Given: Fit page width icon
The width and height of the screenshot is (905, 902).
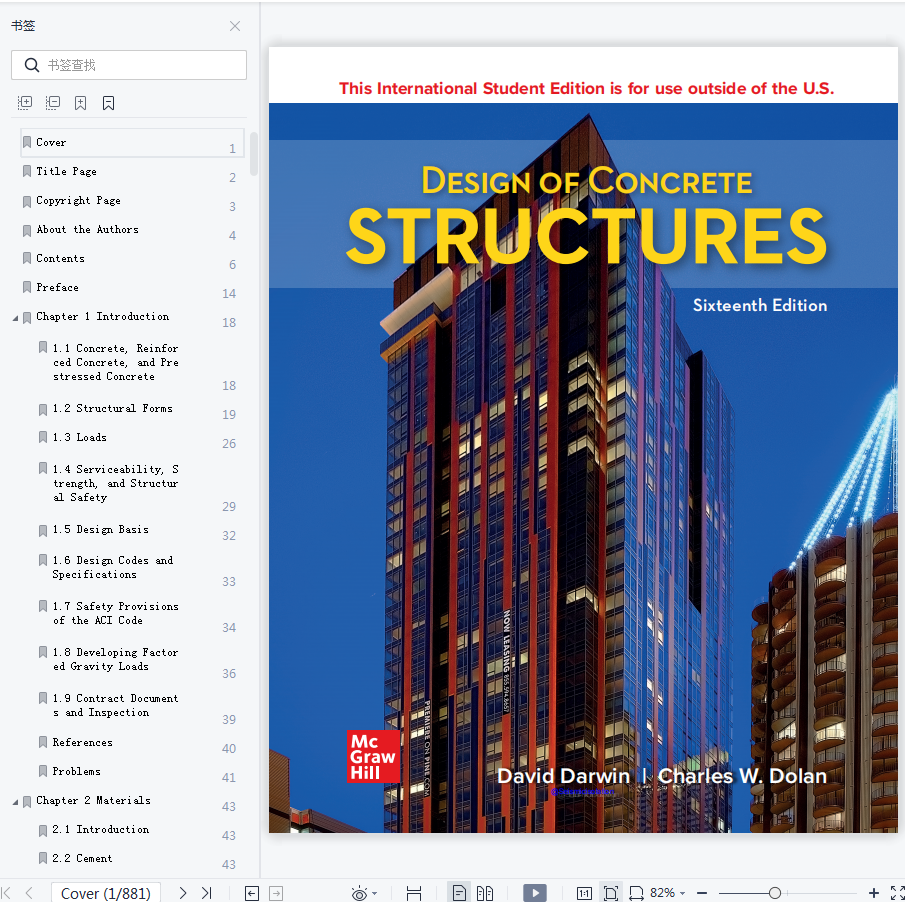Looking at the screenshot, I should coord(636,893).
